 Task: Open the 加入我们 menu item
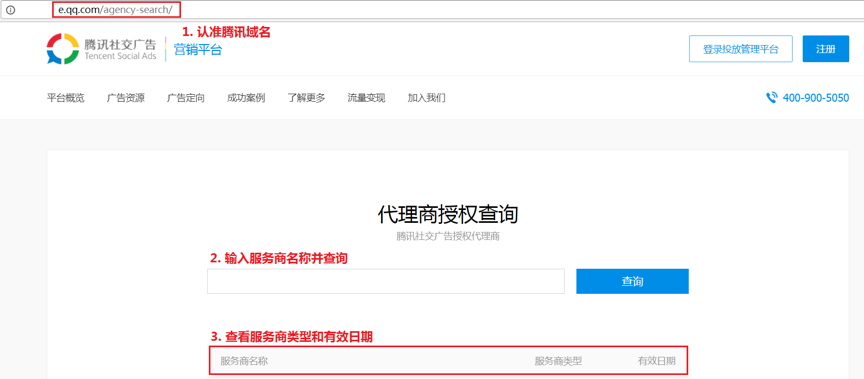tap(426, 98)
